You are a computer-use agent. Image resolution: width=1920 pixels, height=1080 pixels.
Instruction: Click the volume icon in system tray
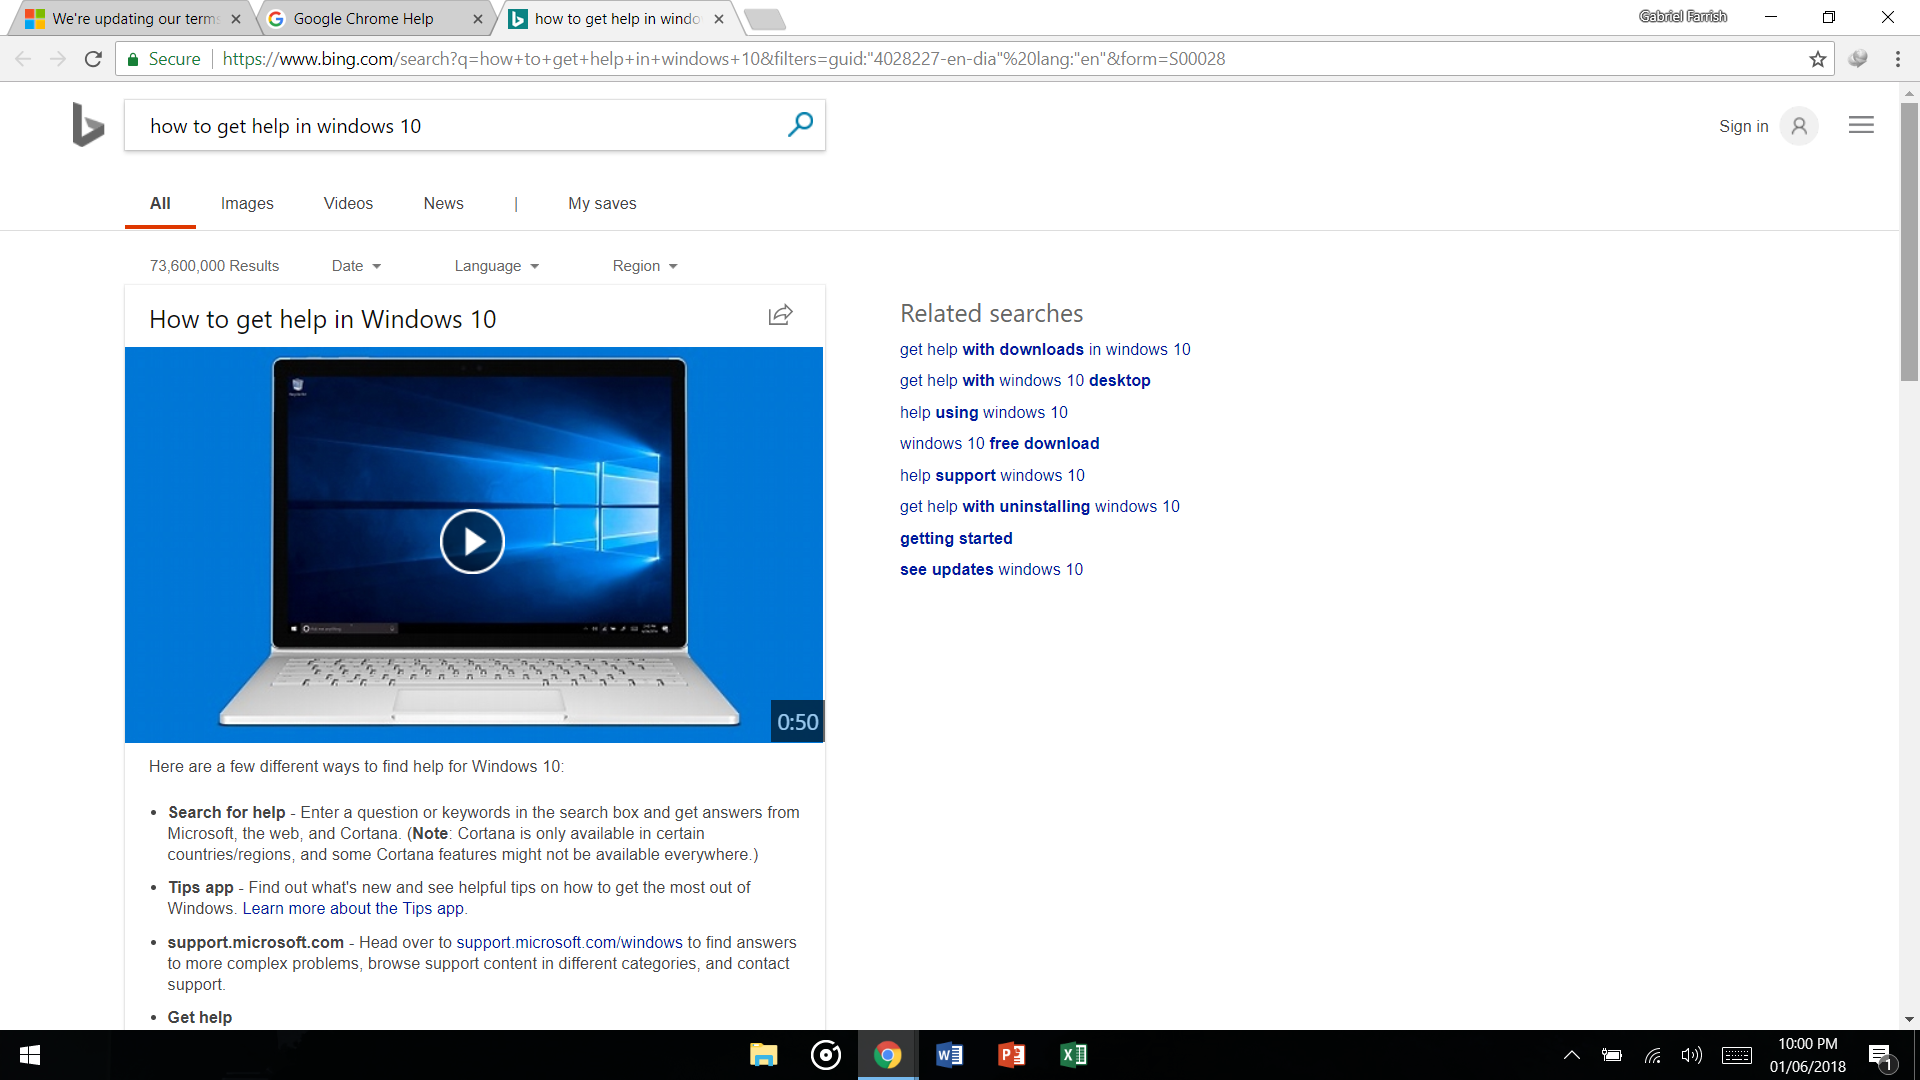coord(1691,1055)
